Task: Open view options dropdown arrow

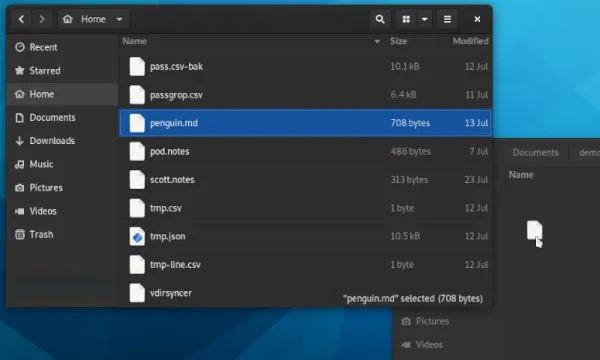Action: point(424,19)
